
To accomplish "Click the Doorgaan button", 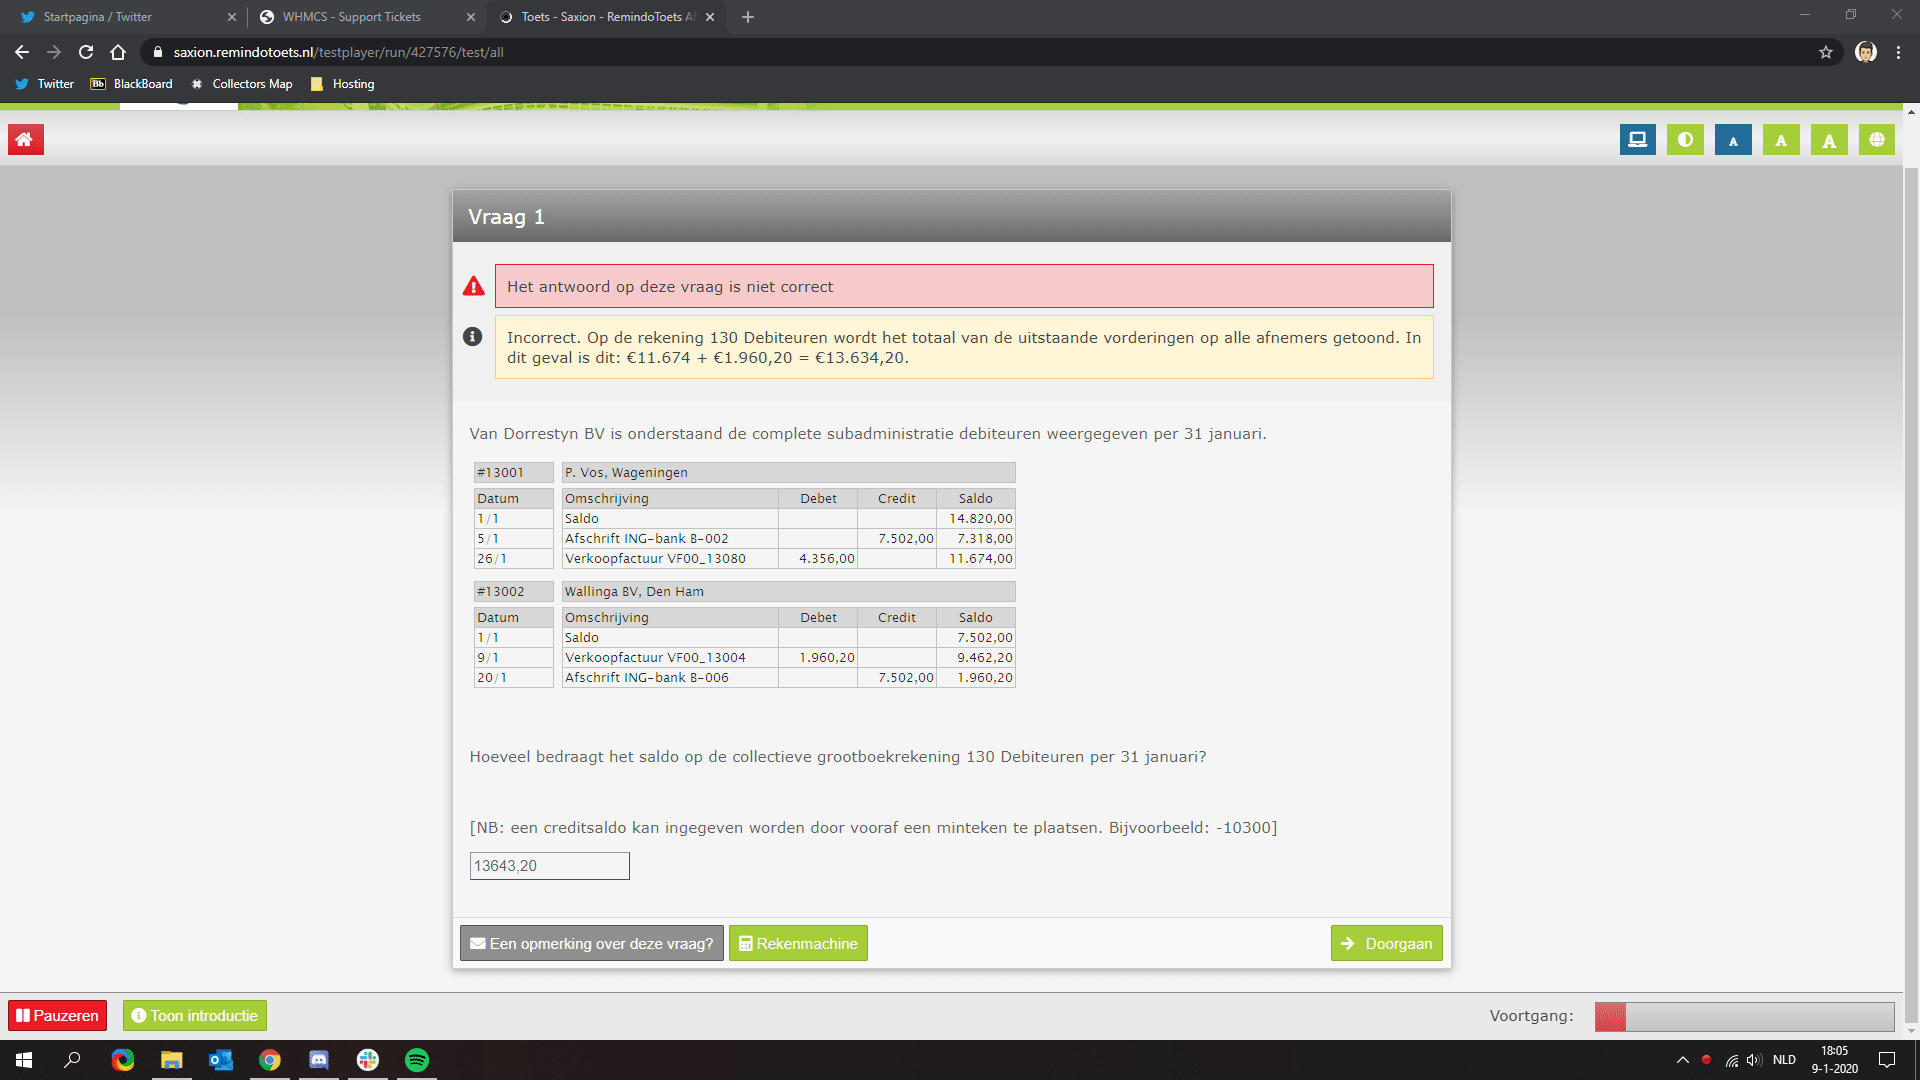I will tap(1386, 943).
